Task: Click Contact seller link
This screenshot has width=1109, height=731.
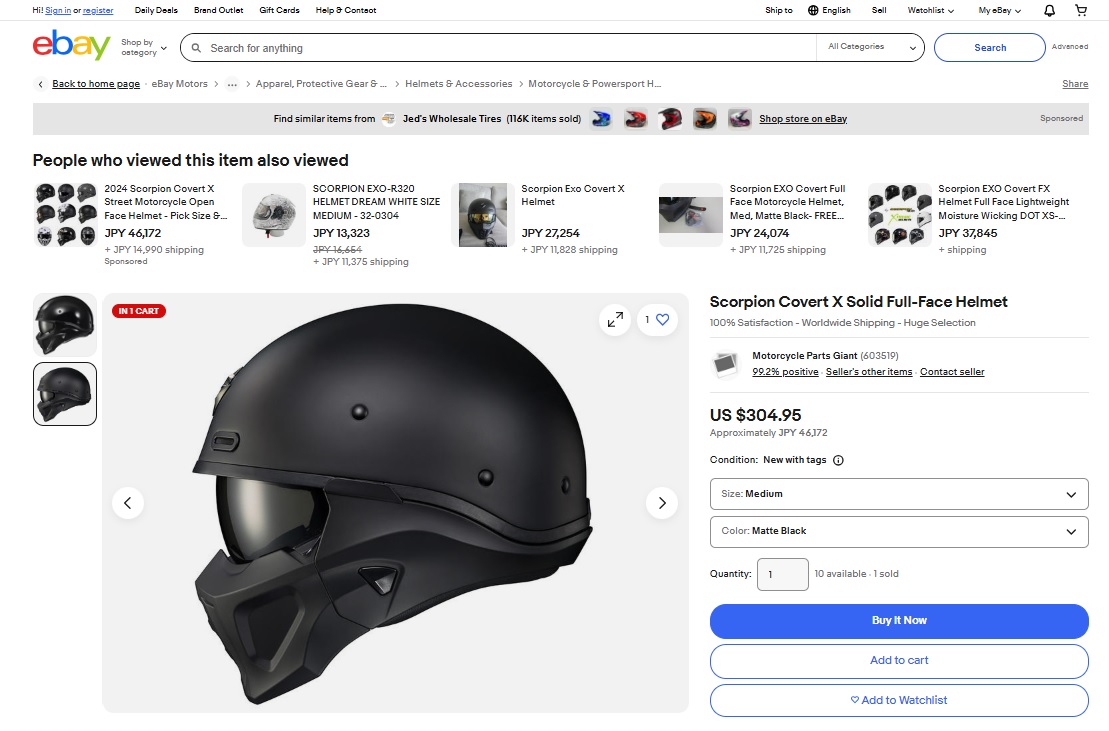Action: click(x=952, y=372)
